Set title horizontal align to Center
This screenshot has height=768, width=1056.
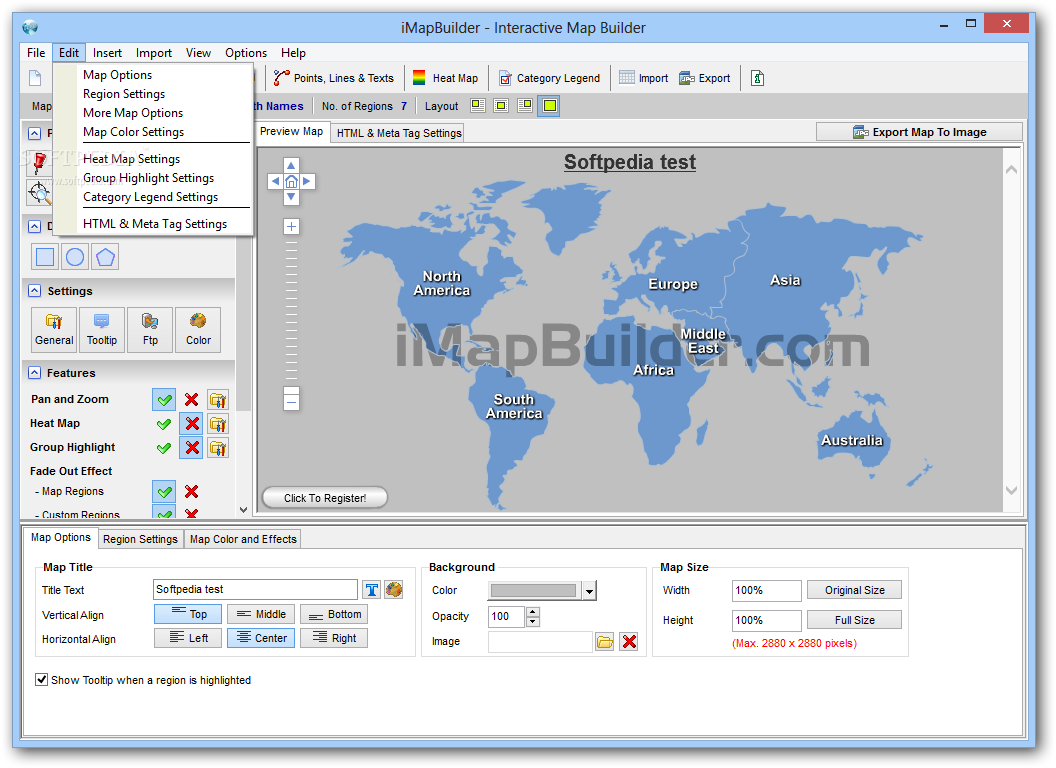click(261, 638)
